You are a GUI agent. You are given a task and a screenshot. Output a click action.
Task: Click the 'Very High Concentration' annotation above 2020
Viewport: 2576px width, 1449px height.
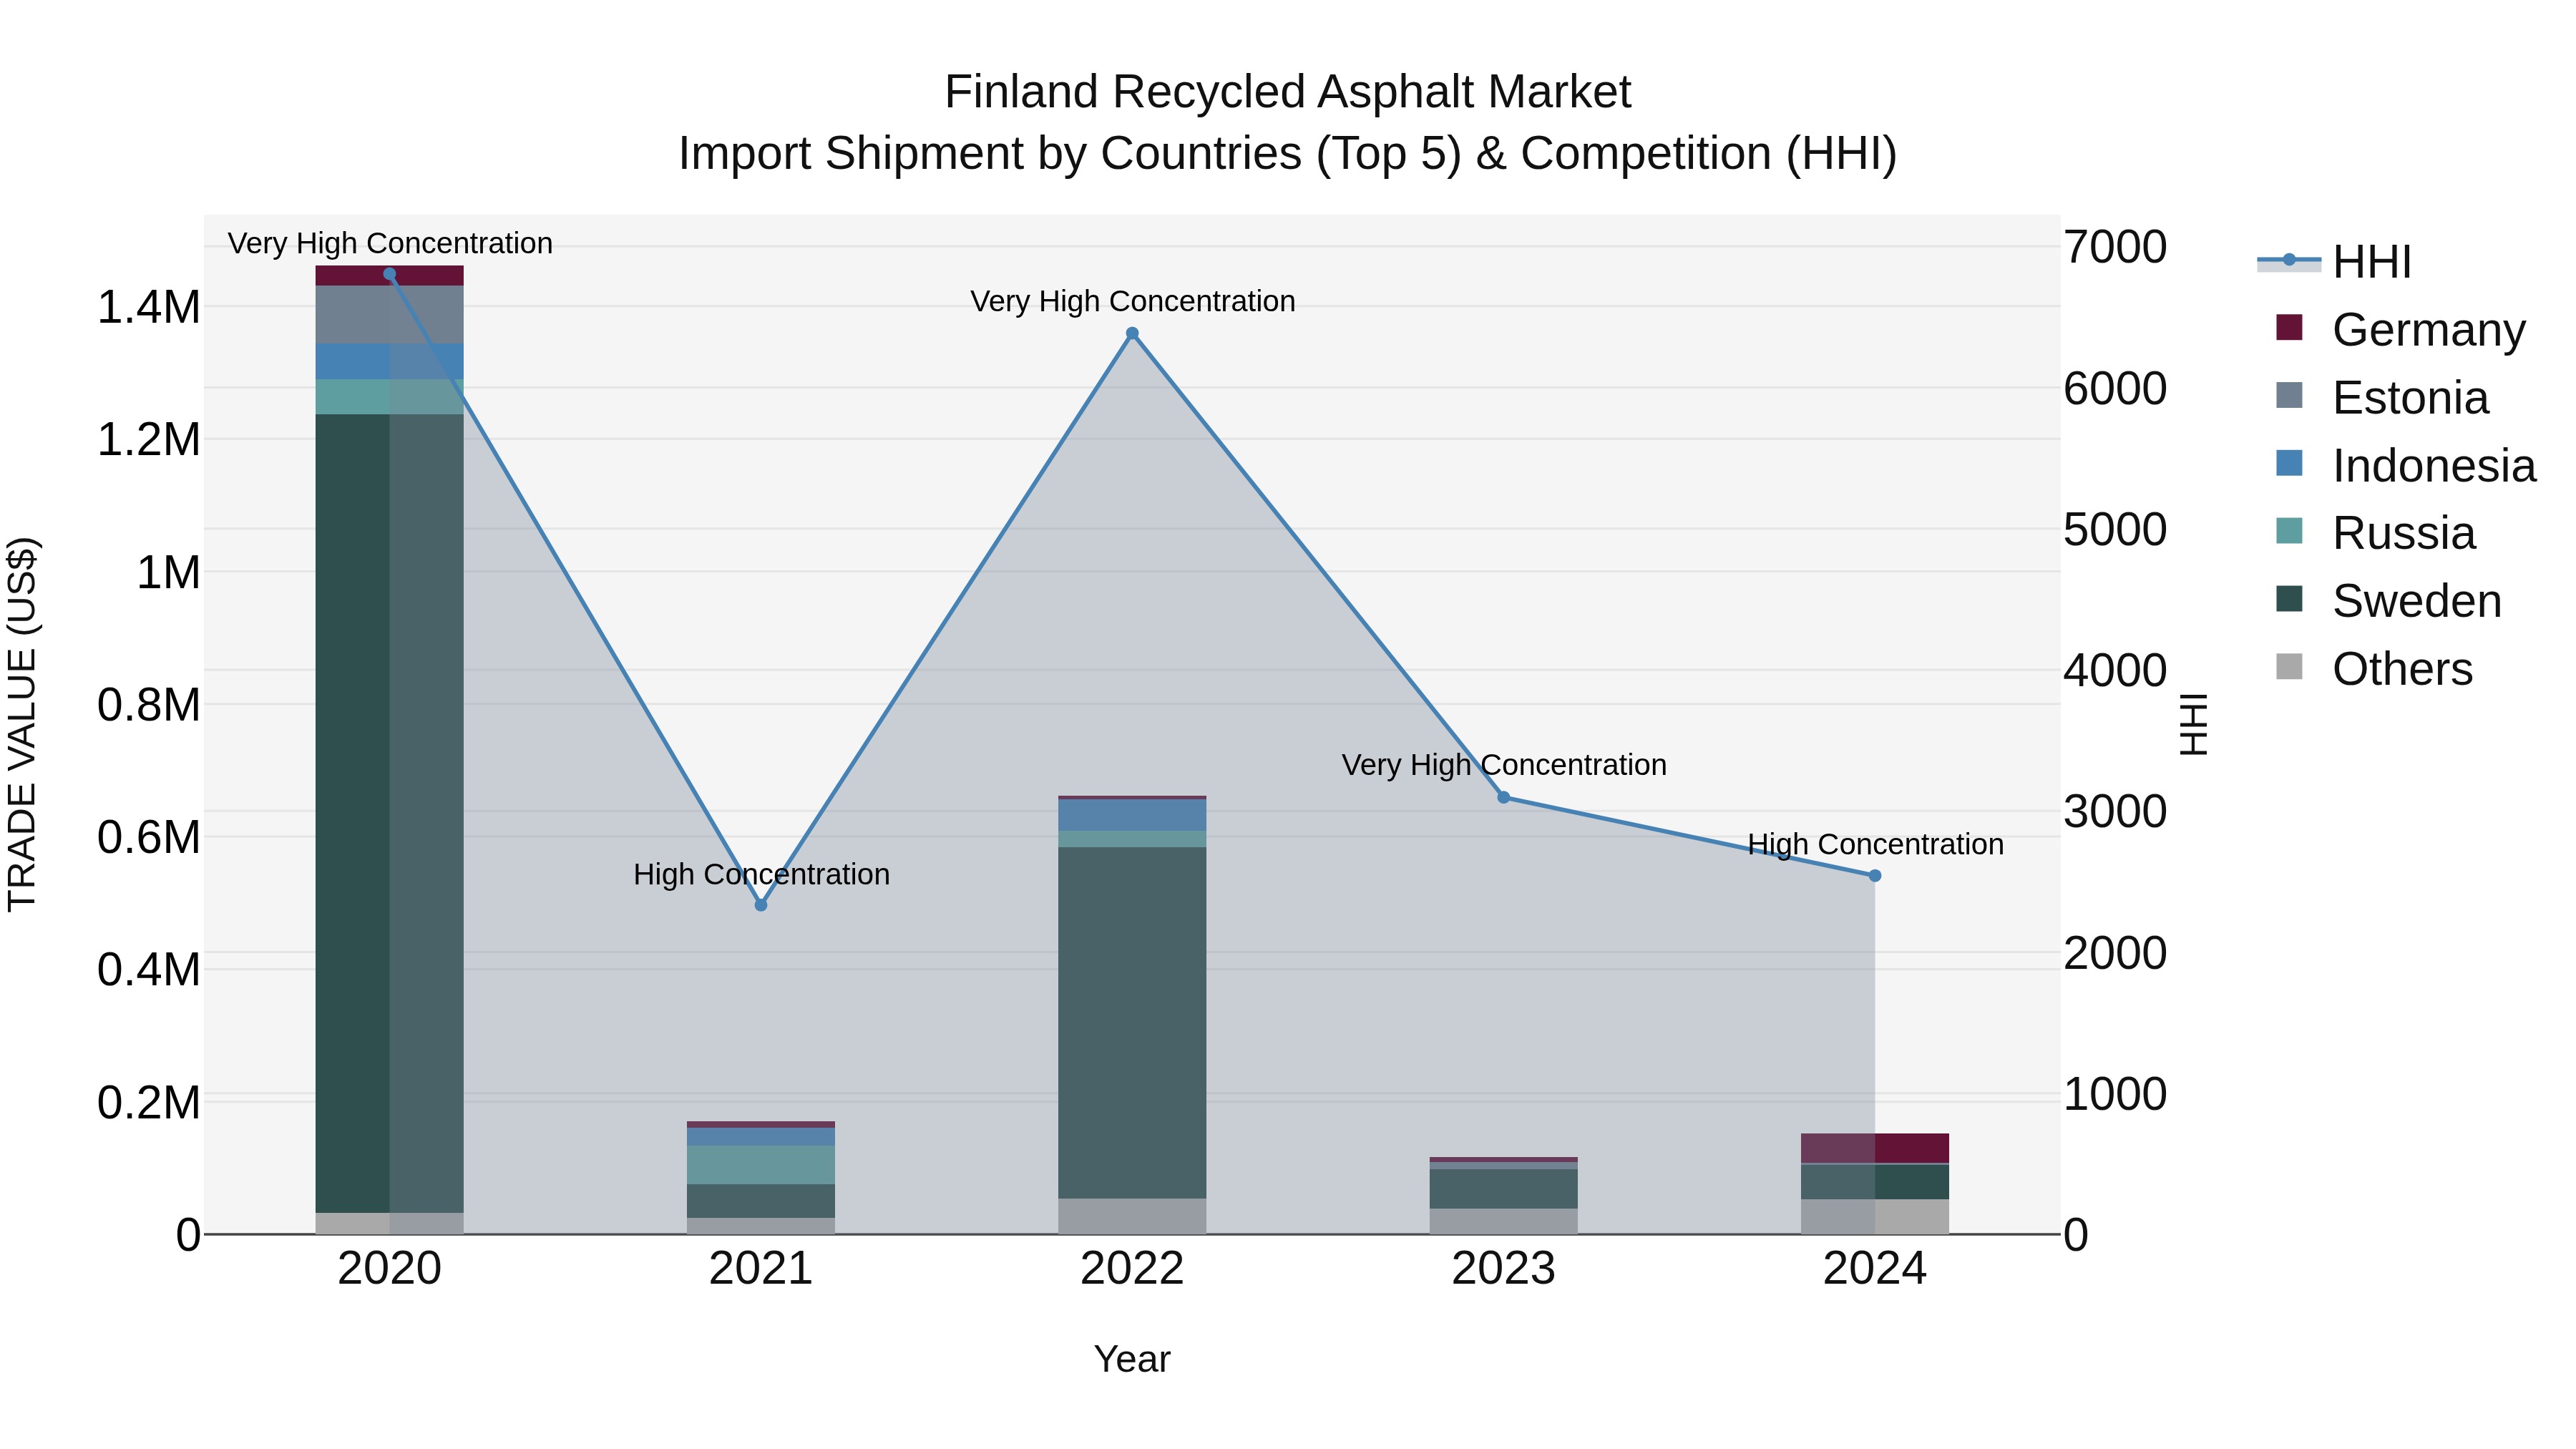click(390, 243)
